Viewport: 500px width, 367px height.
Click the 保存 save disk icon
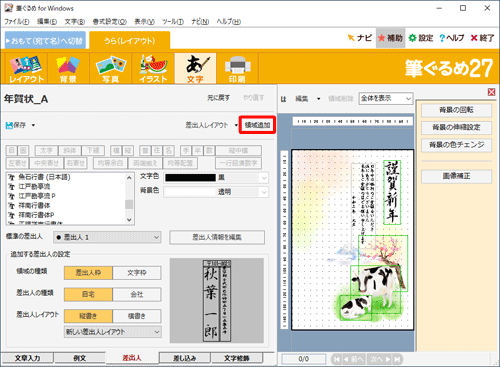tap(9, 125)
